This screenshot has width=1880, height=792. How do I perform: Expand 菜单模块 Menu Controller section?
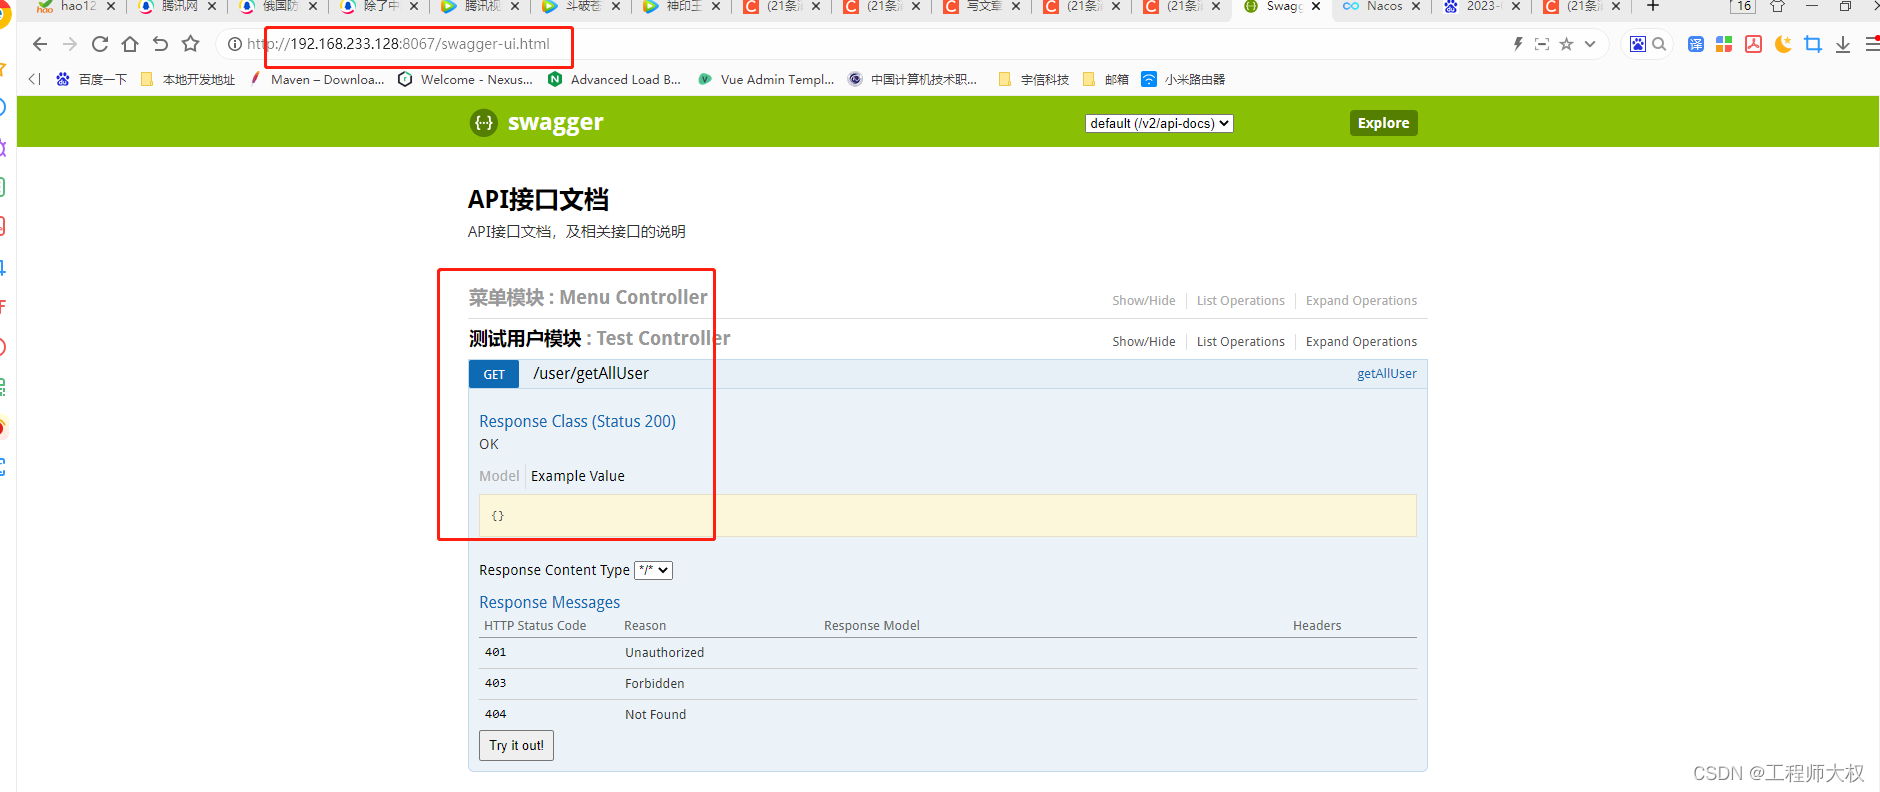(588, 297)
